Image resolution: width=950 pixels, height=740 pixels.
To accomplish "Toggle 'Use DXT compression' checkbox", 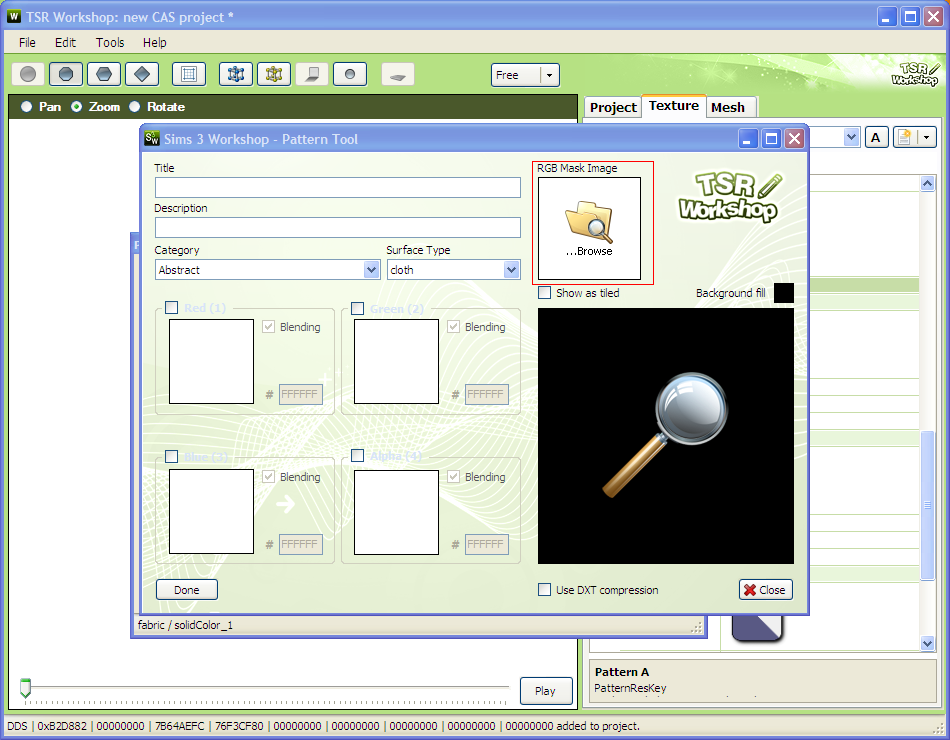I will pos(545,590).
